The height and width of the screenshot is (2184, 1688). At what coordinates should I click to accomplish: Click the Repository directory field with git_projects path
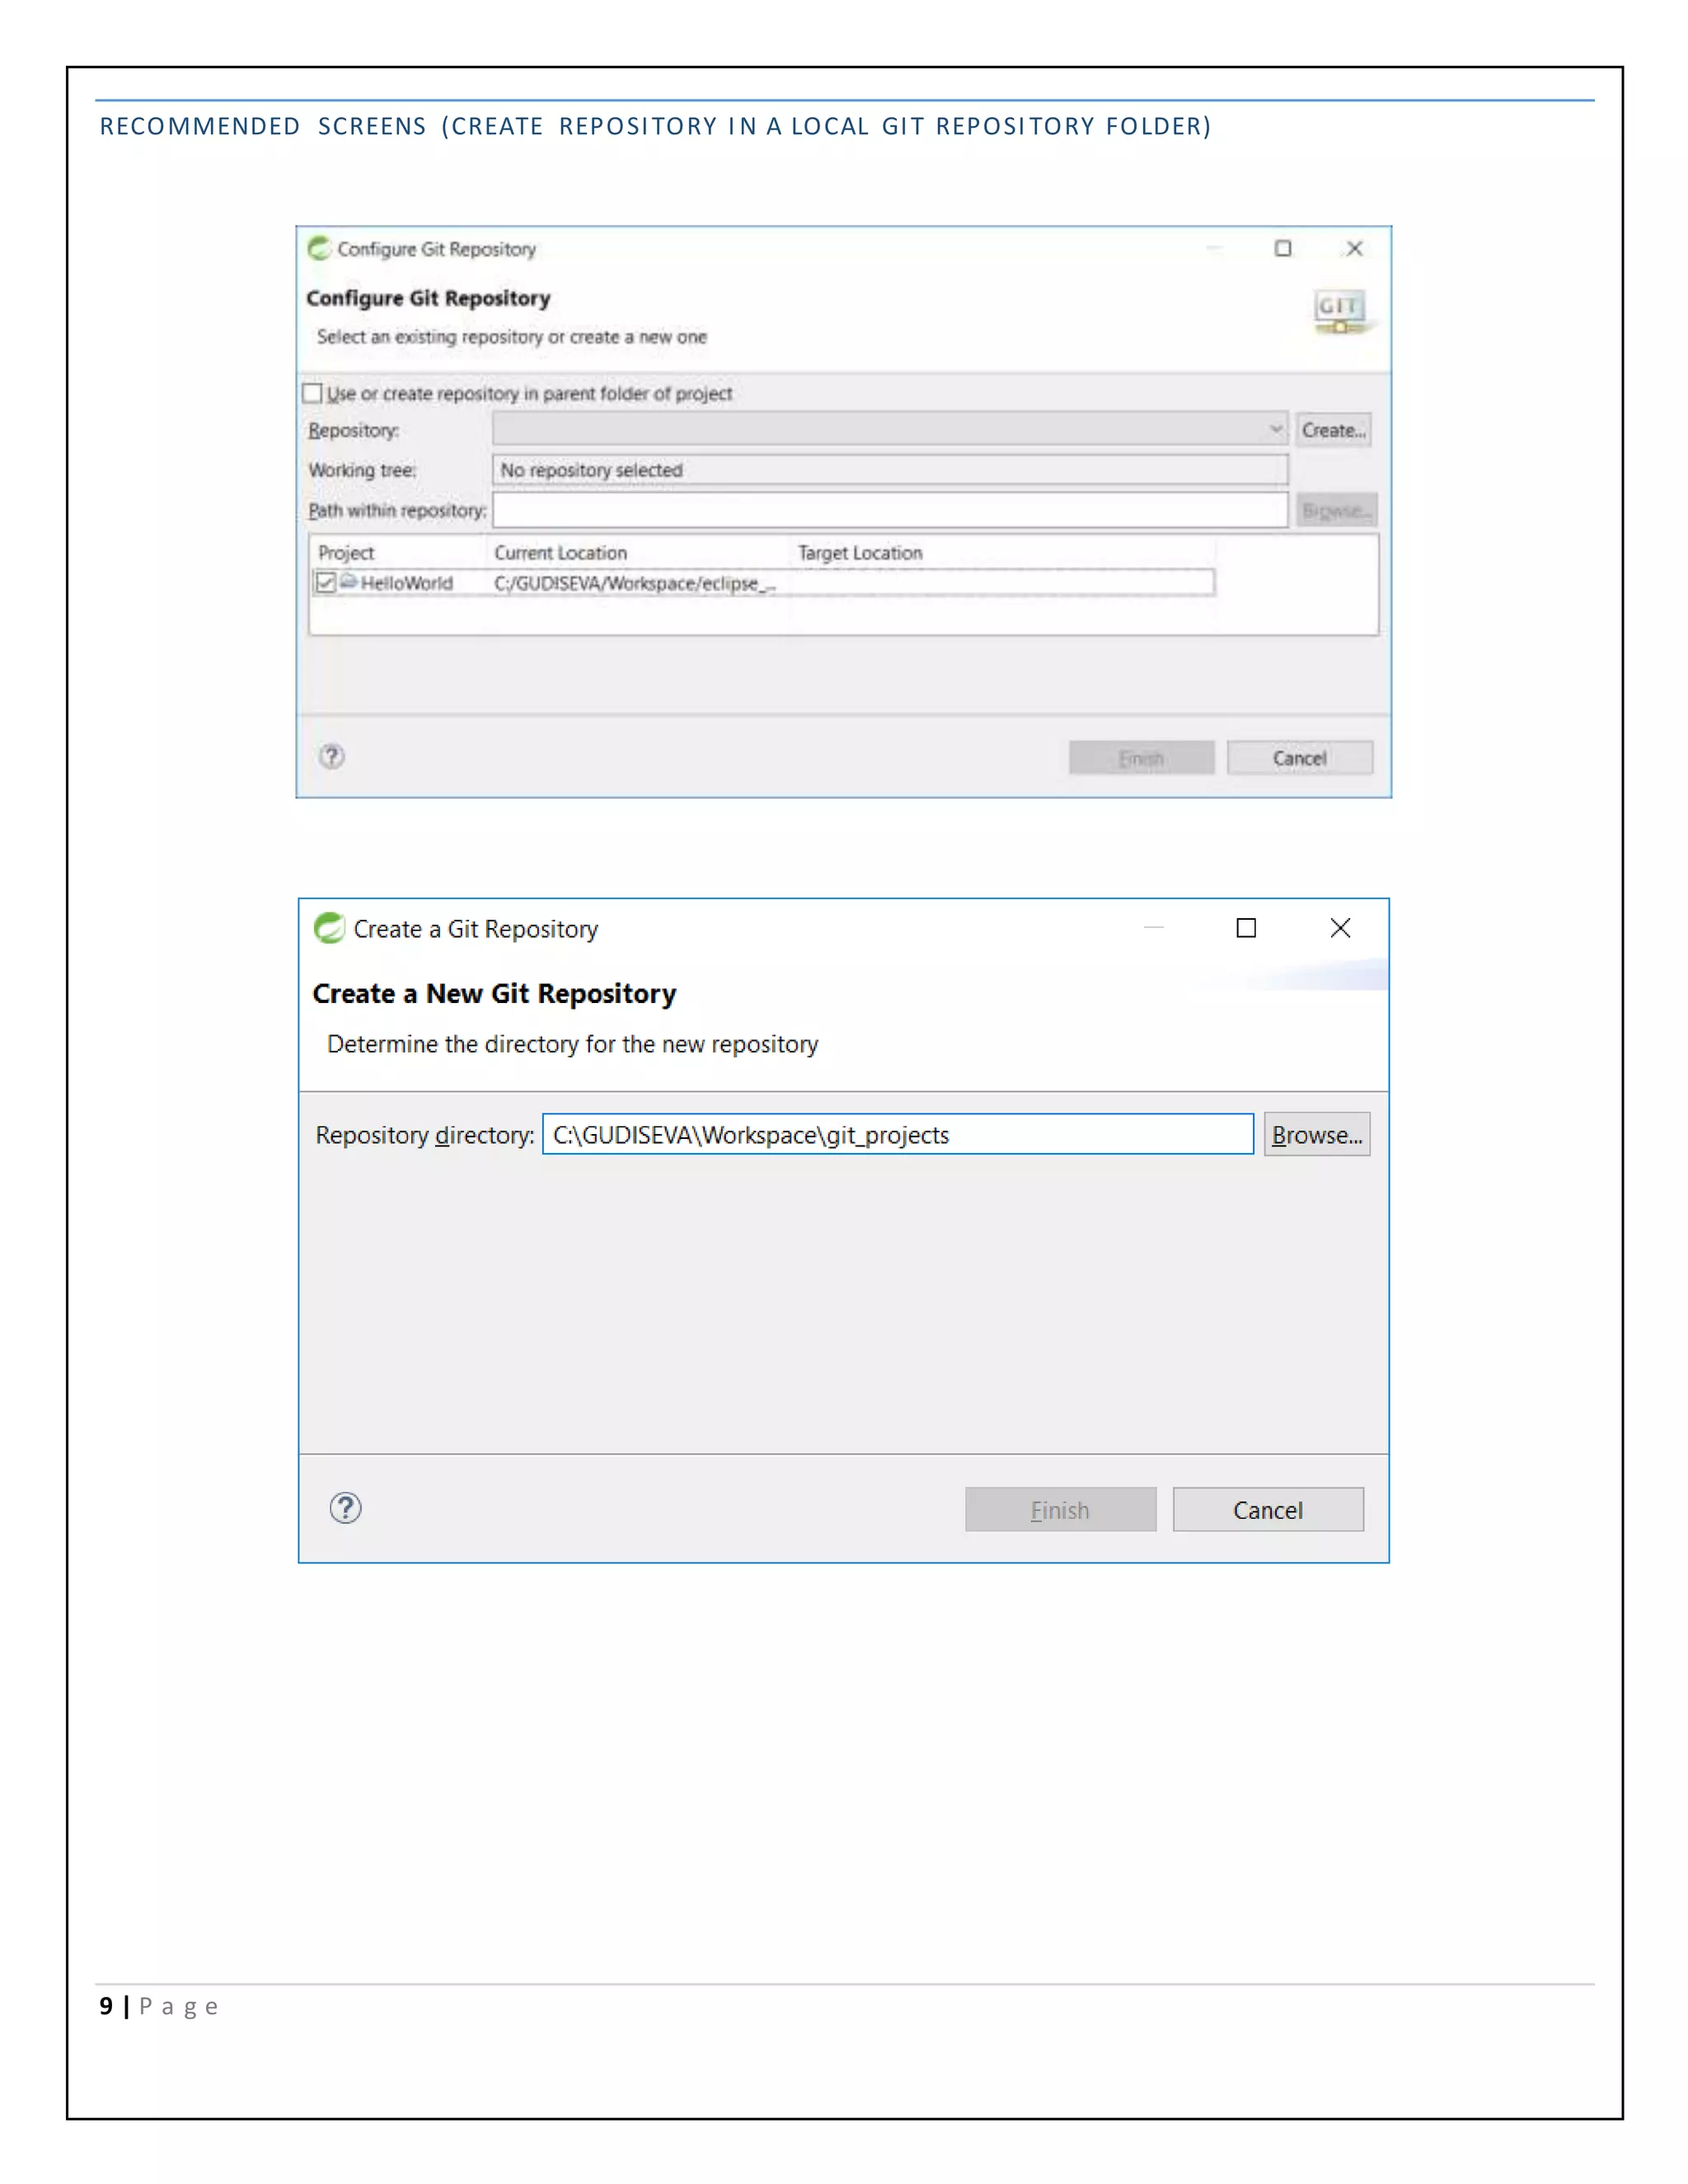tap(897, 1134)
